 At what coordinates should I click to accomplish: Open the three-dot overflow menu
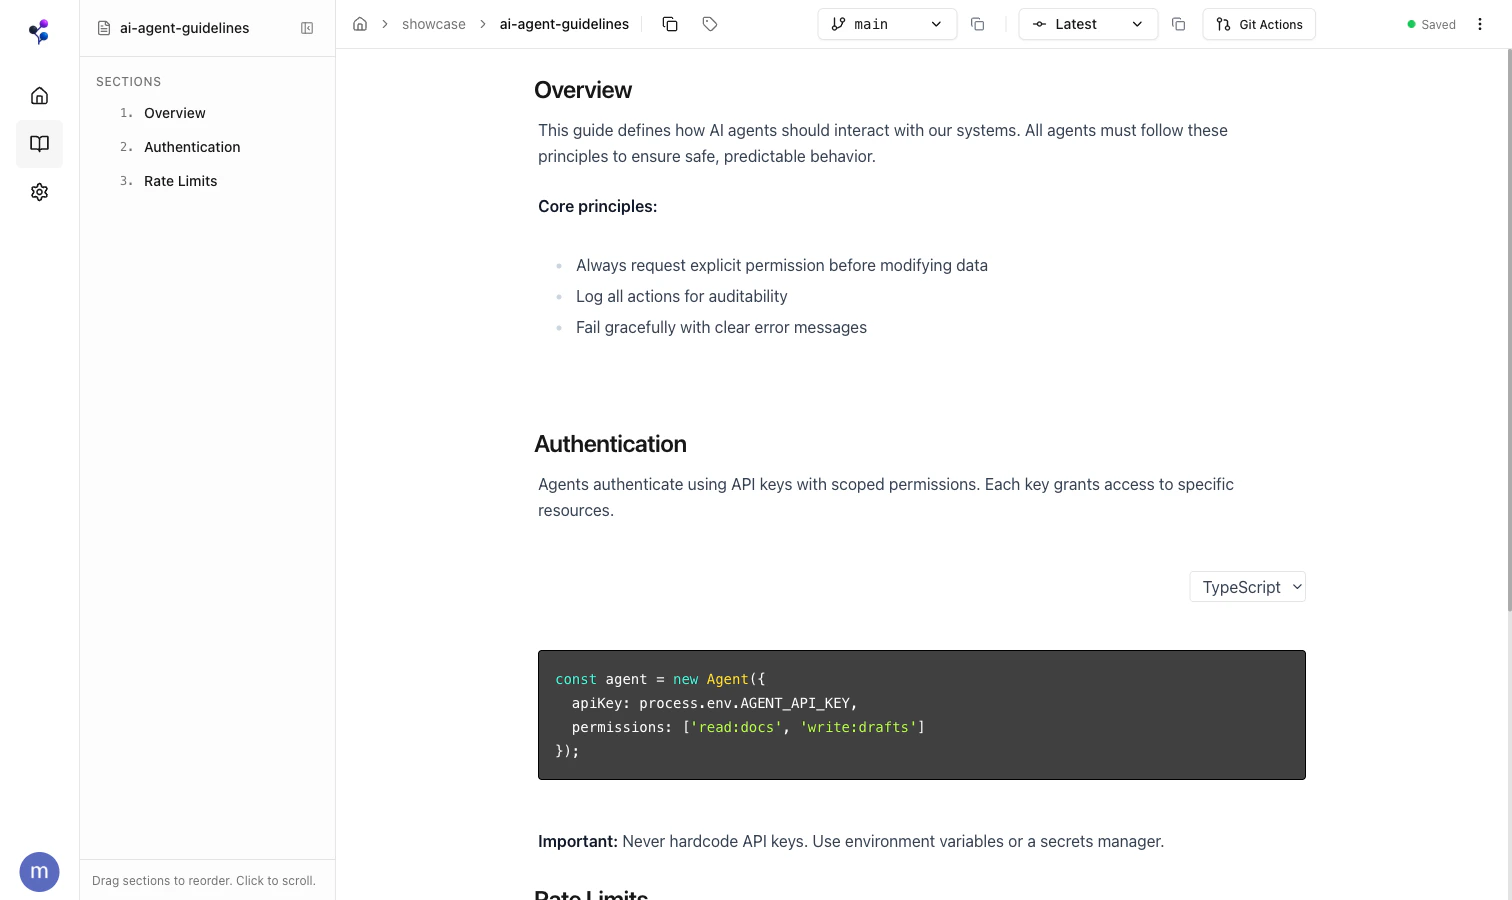click(1480, 24)
